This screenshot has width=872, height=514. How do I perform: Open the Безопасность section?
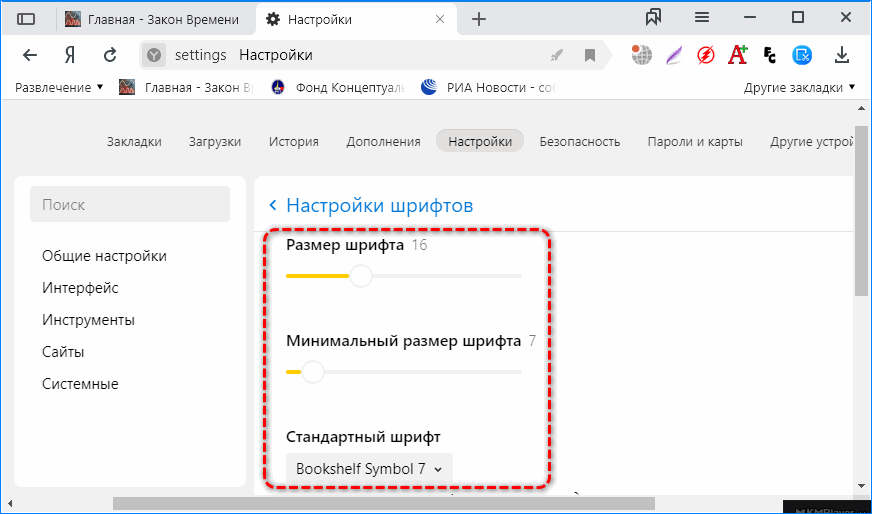point(579,141)
